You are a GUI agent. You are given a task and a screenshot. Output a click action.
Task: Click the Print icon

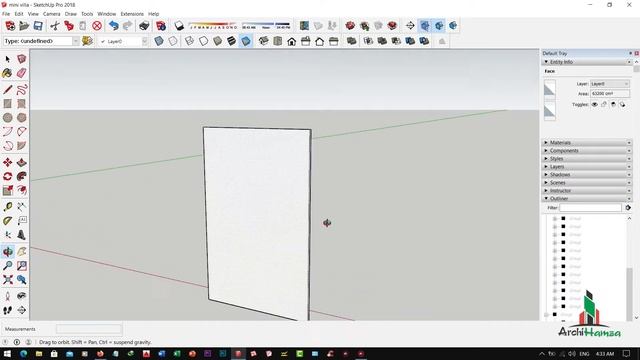click(x=144, y=26)
